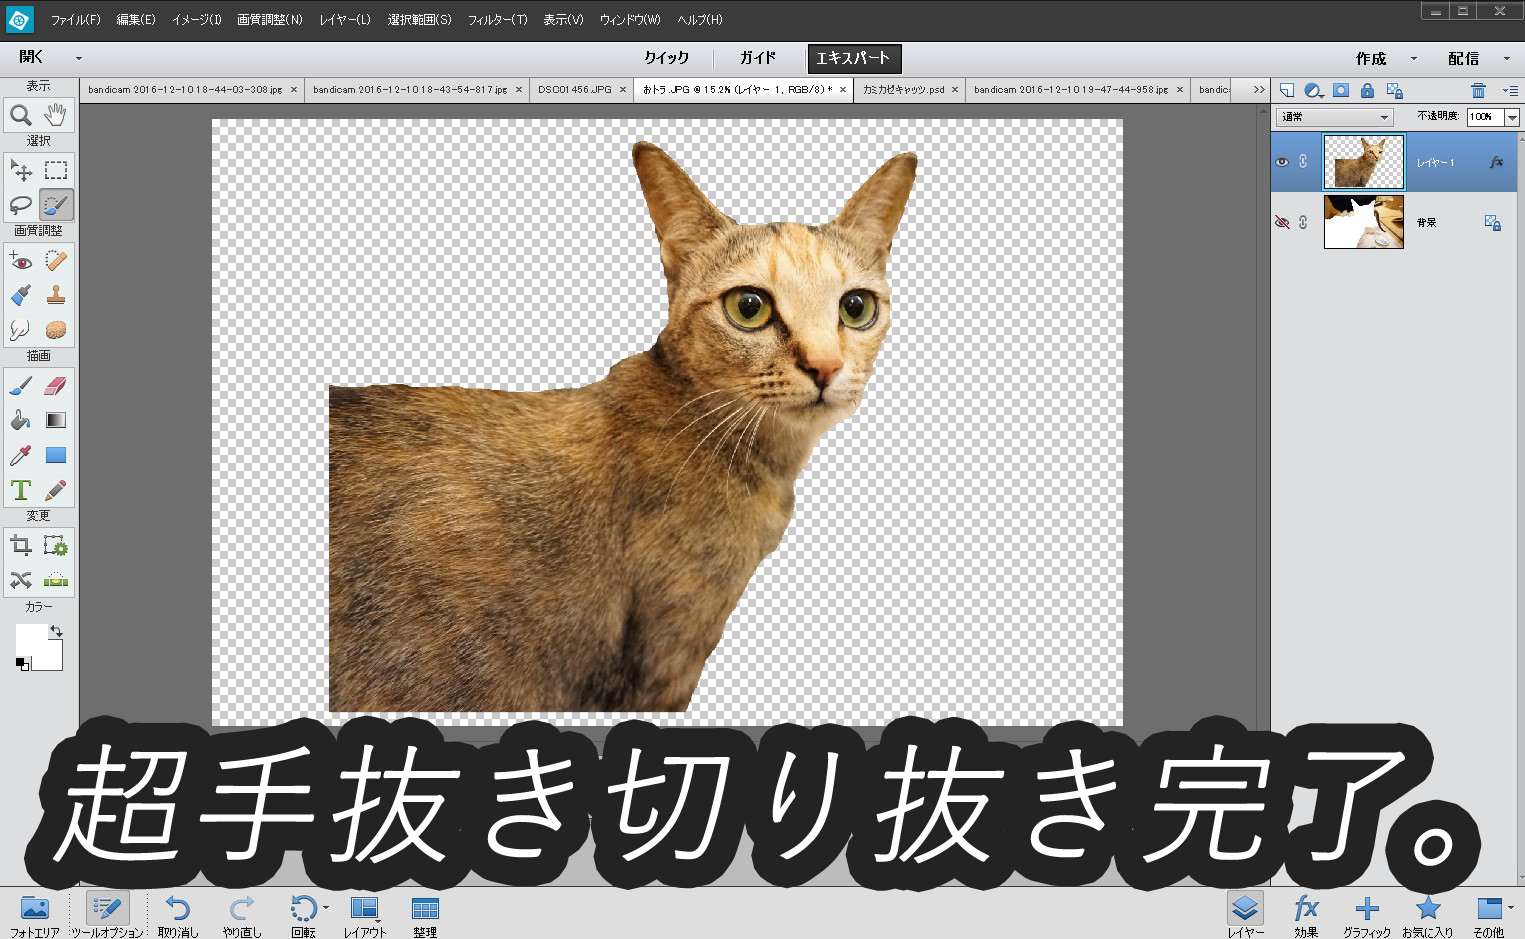Swap foreground and background colors
The height and width of the screenshot is (939, 1525).
57,631
